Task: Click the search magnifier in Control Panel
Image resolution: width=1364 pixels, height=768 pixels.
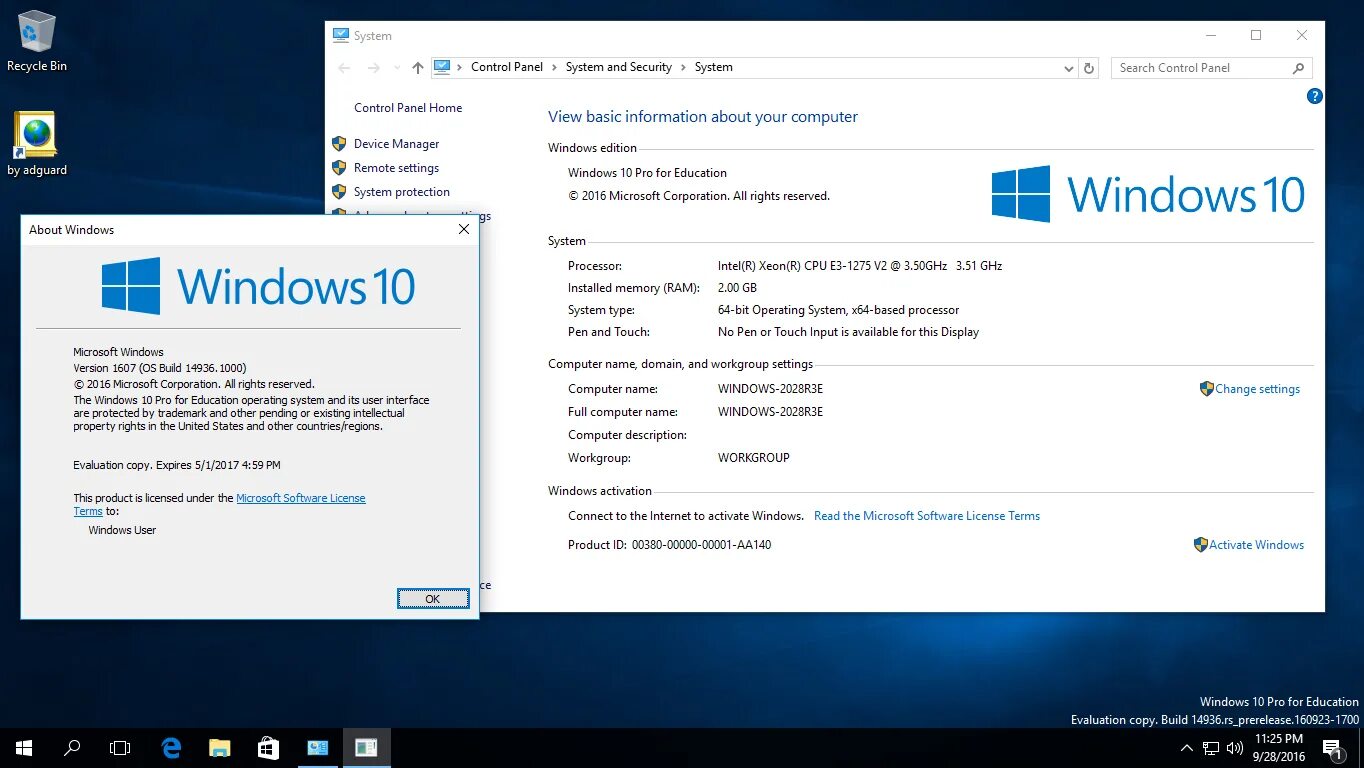Action: coord(1298,68)
